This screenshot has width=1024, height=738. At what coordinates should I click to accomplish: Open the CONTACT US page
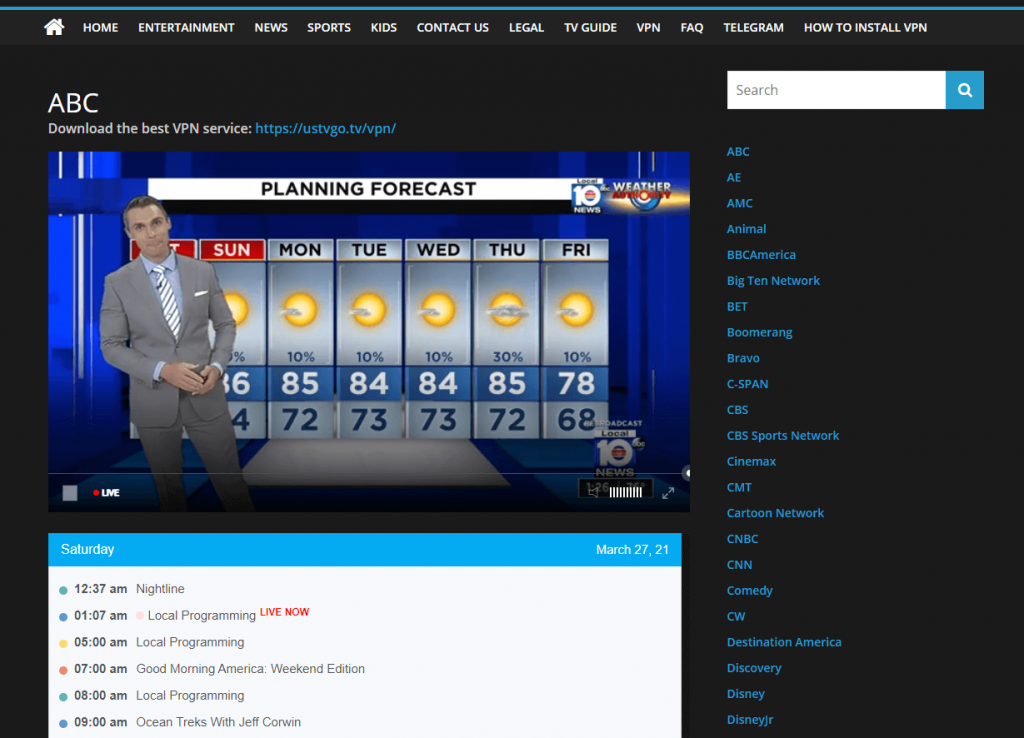tap(453, 27)
